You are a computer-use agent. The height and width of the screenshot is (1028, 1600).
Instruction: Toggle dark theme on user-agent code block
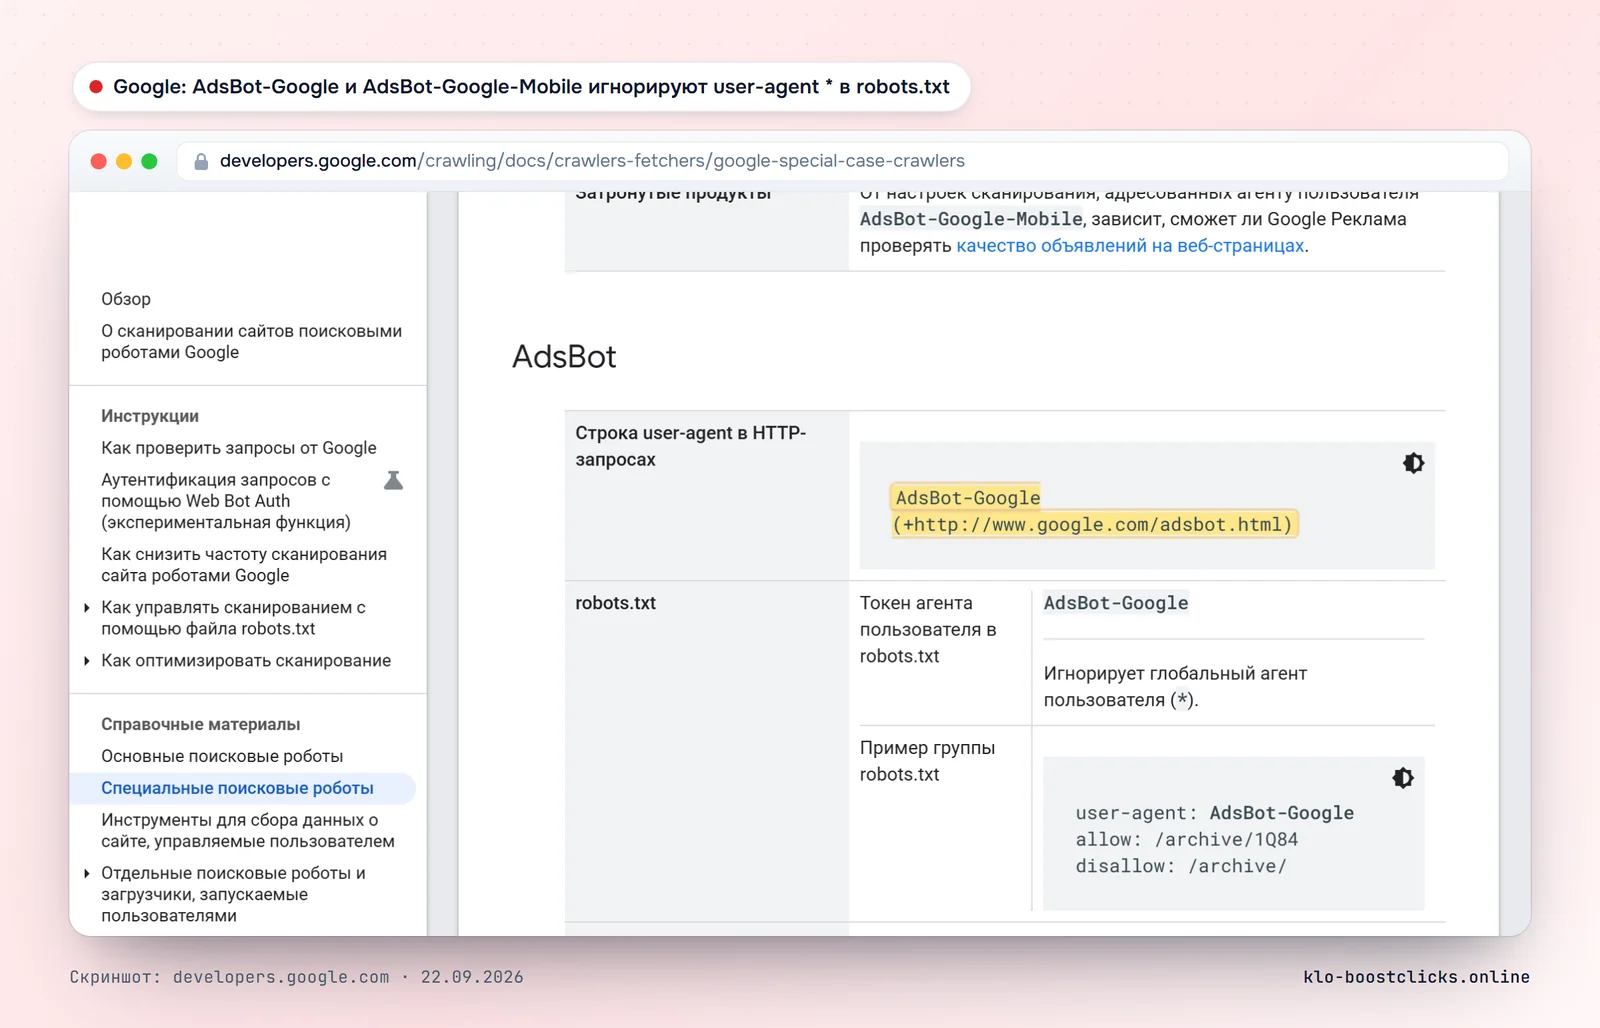[1413, 463]
